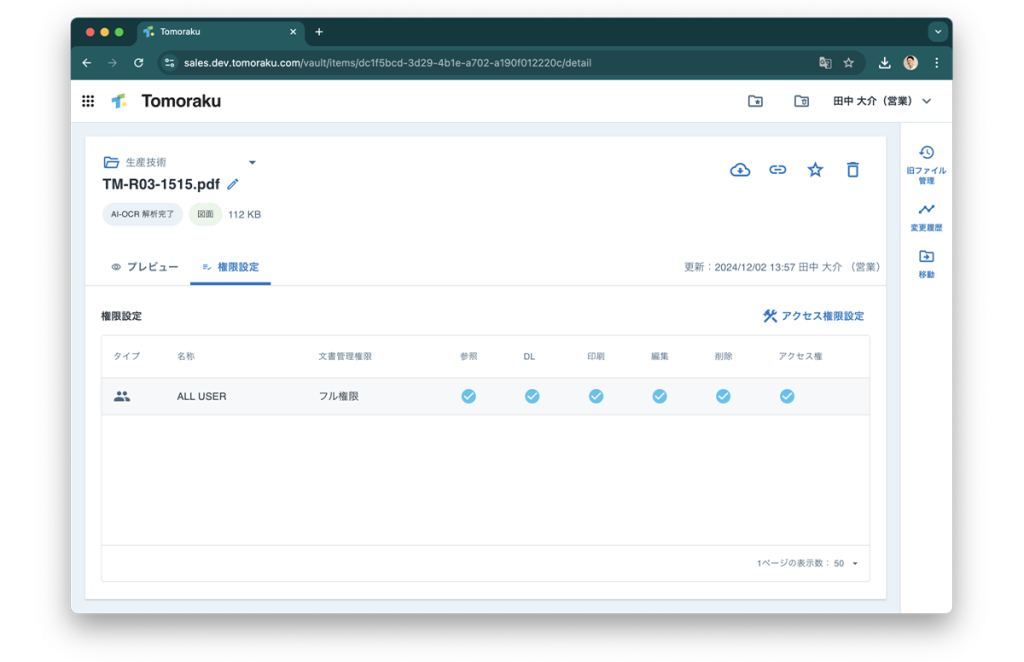Screen dimensions: 1024x662
Task: Switch to the プレビュー tab
Action: (x=144, y=267)
